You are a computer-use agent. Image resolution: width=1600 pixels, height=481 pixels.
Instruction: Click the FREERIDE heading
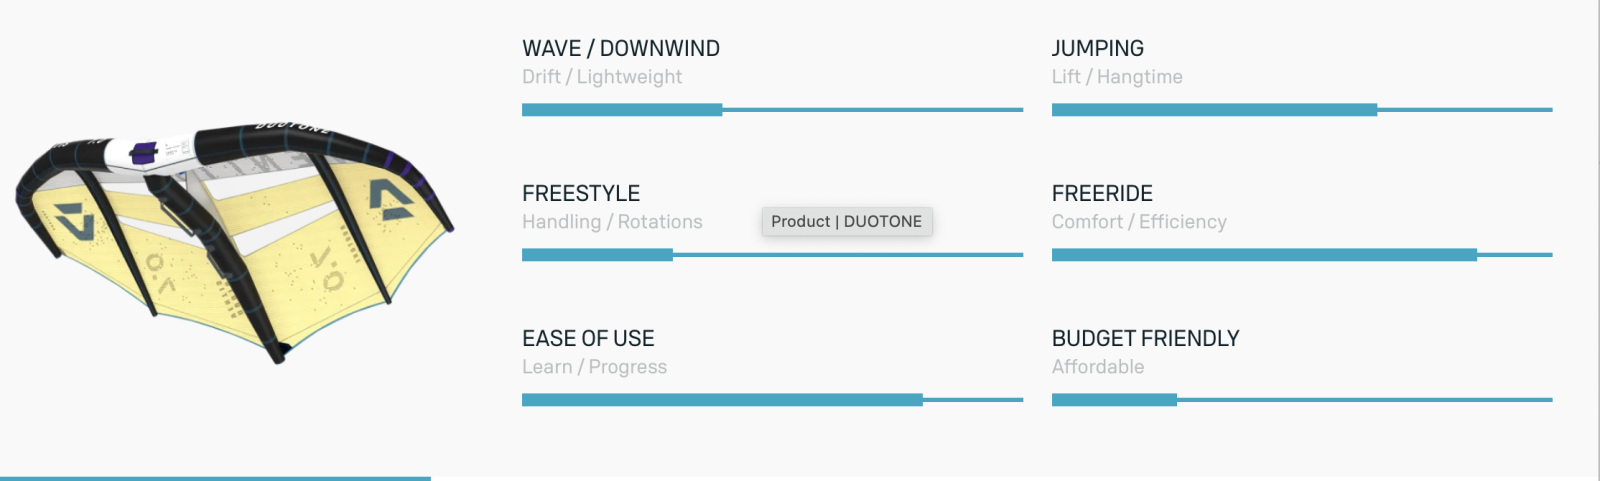click(1102, 193)
